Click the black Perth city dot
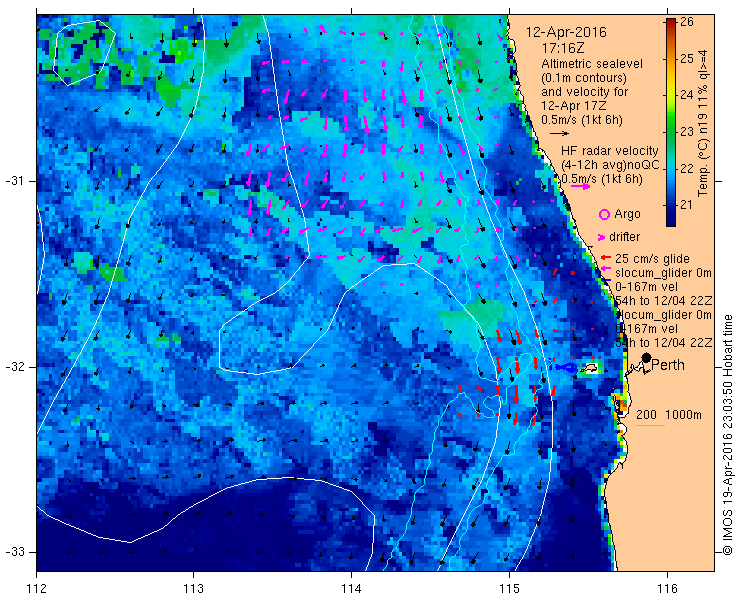 pyautogui.click(x=647, y=358)
